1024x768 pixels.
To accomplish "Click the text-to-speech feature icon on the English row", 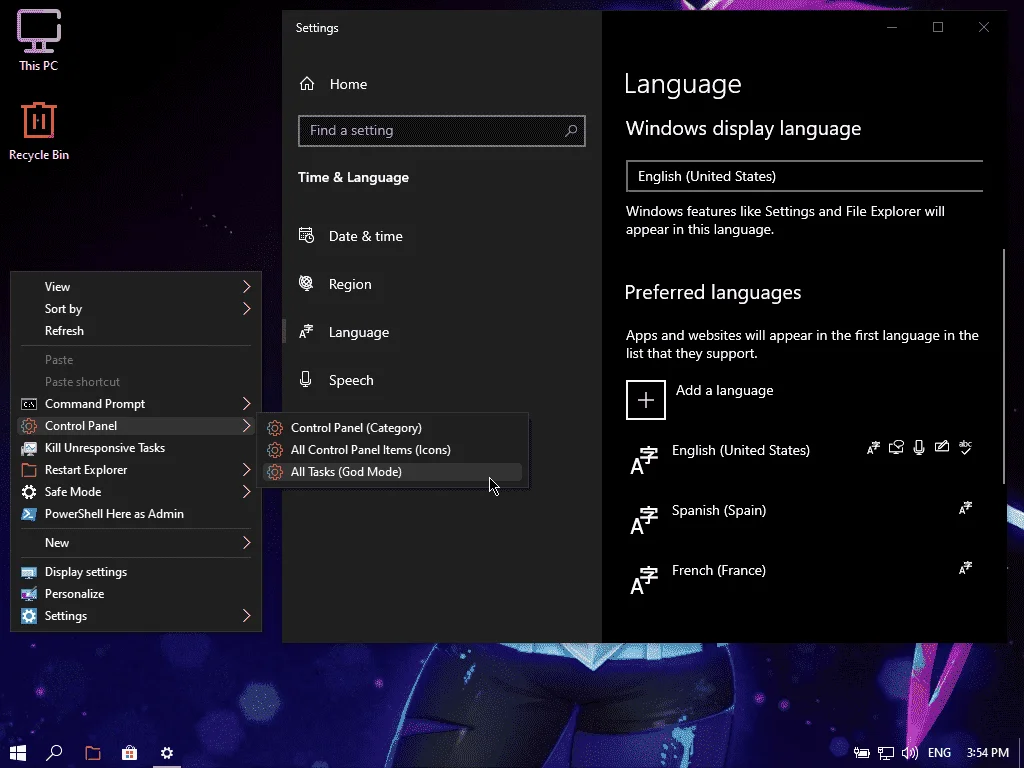I will coord(896,447).
